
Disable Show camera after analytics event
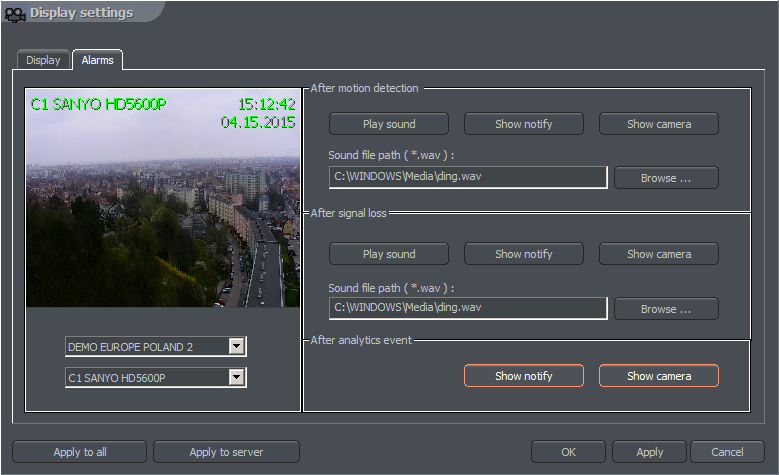(658, 376)
